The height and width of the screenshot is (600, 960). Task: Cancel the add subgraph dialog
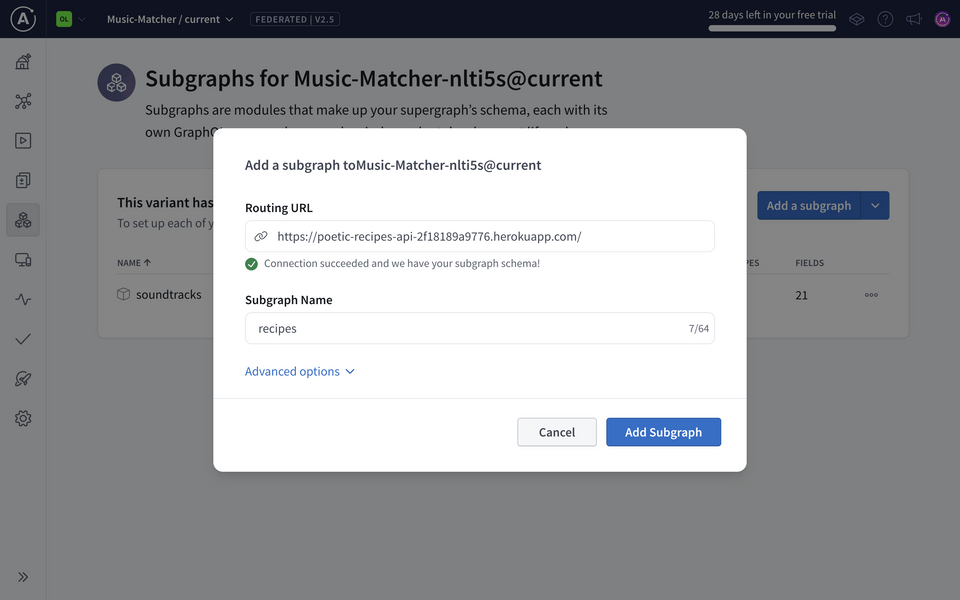click(556, 432)
